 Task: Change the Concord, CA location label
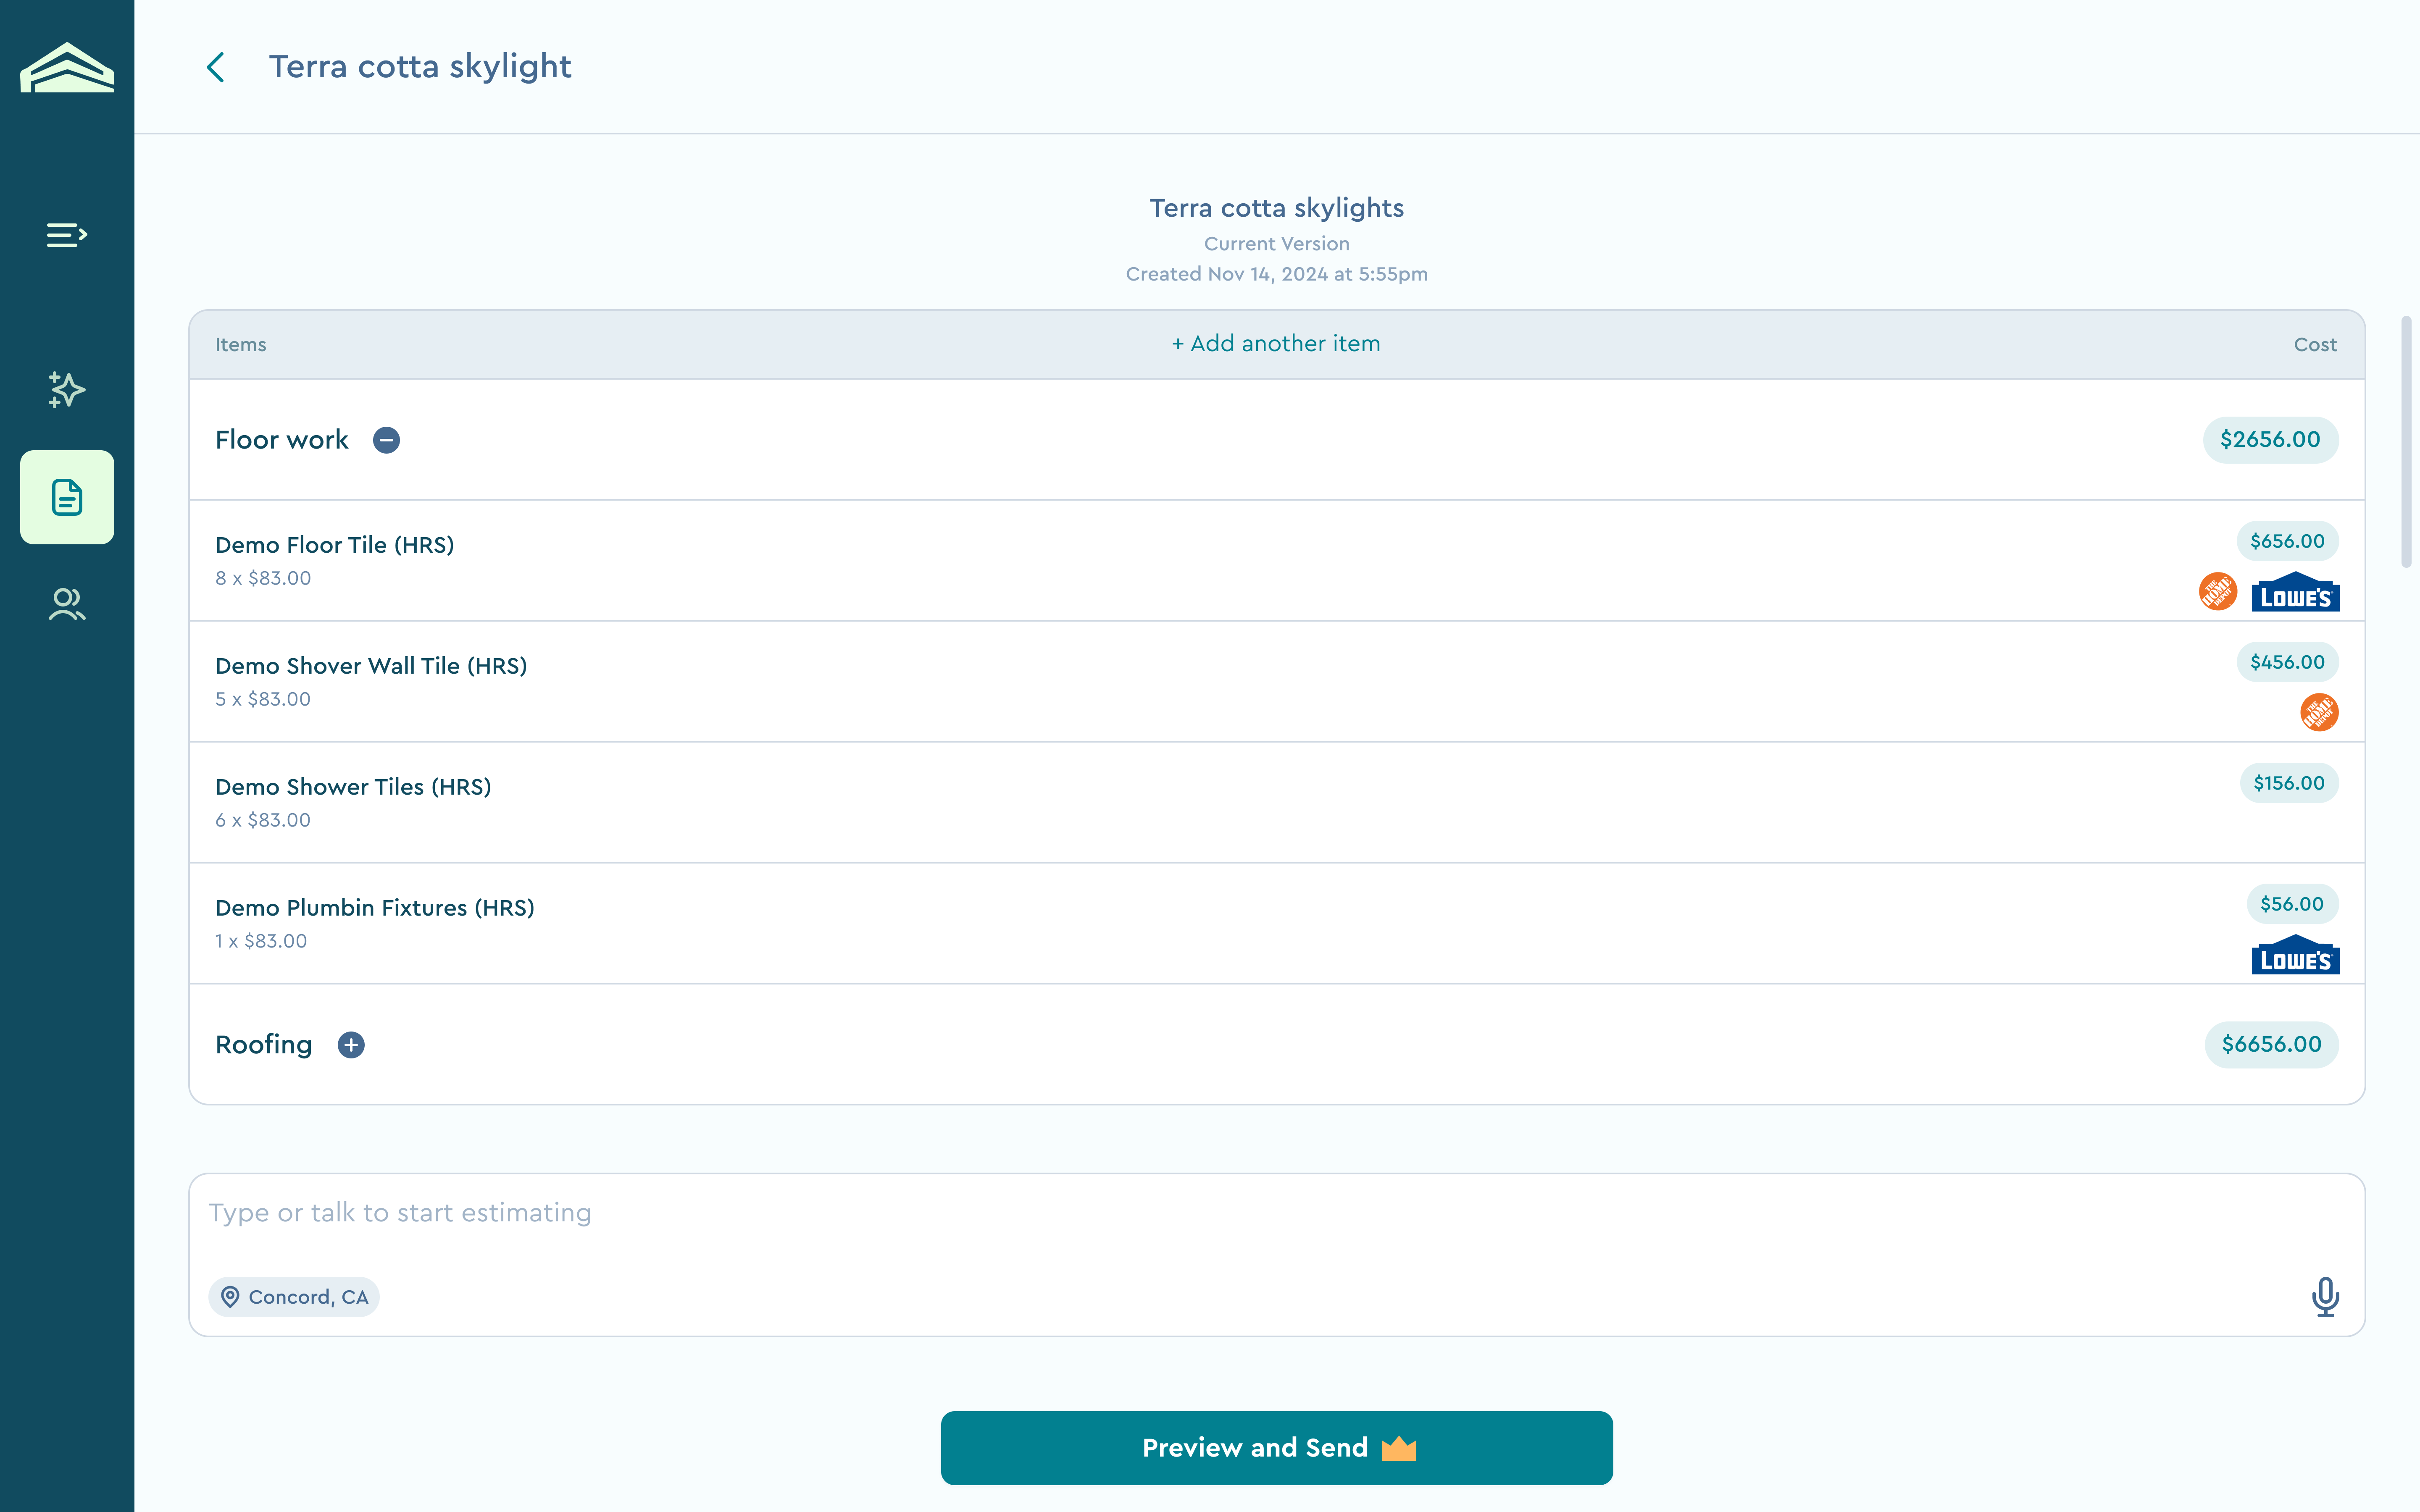(x=308, y=1297)
